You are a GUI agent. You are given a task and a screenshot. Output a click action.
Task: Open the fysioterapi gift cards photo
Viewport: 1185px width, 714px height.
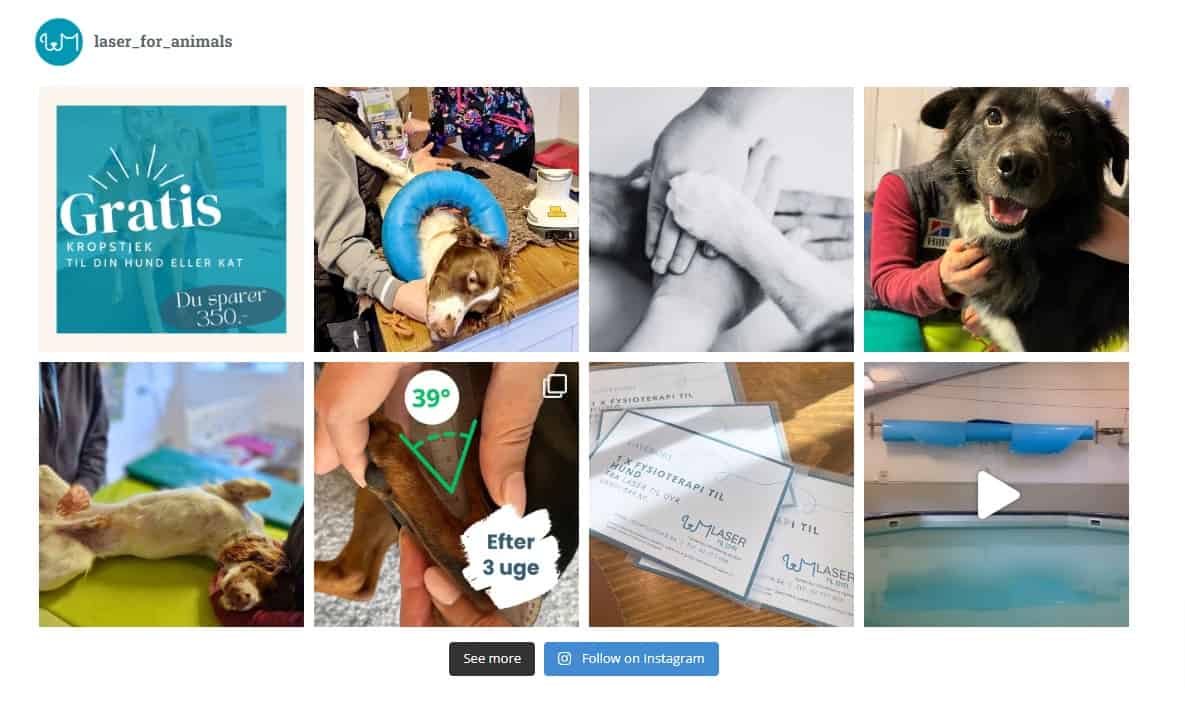722,494
